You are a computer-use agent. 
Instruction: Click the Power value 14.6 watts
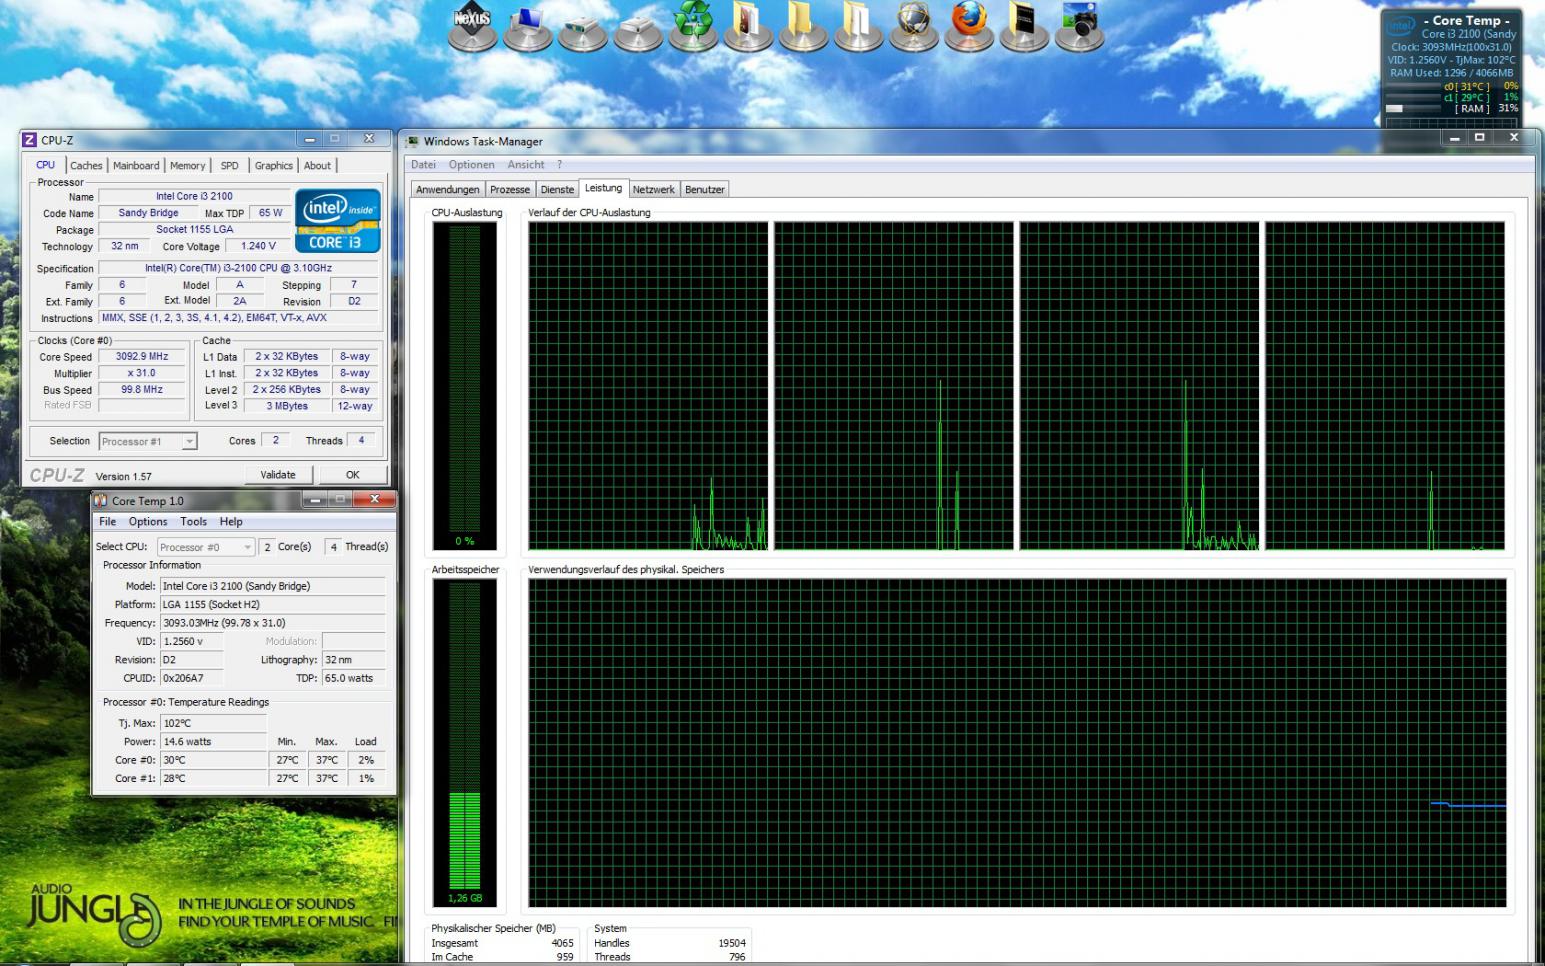tap(214, 742)
